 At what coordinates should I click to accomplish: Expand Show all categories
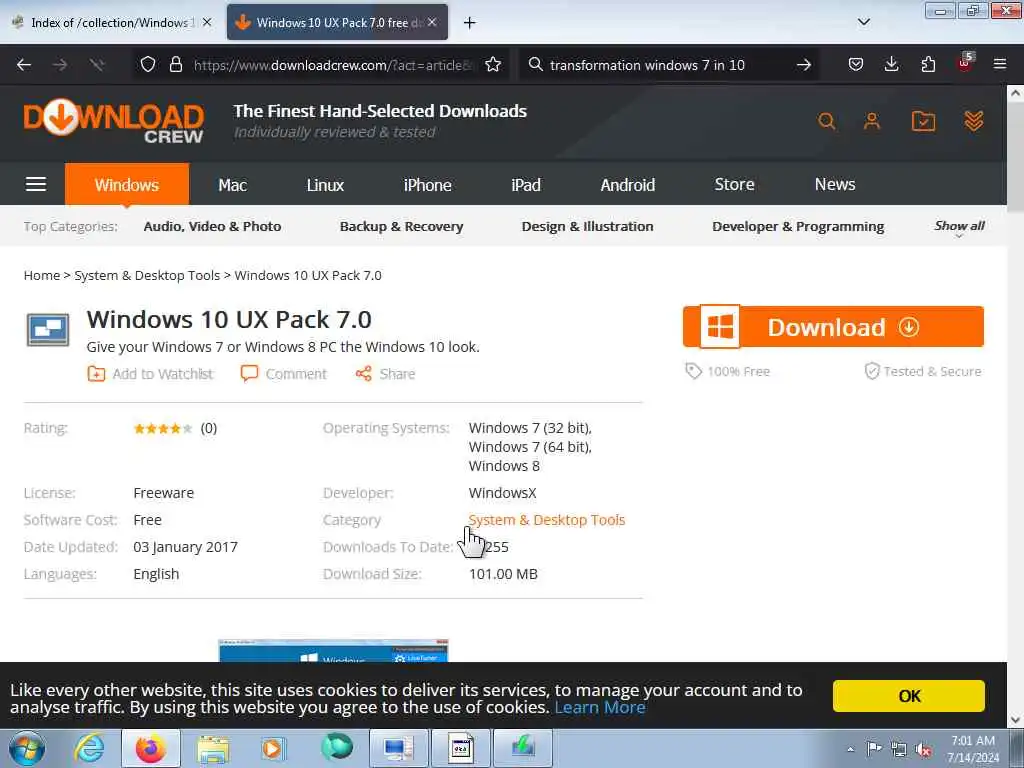pyautogui.click(x=959, y=227)
